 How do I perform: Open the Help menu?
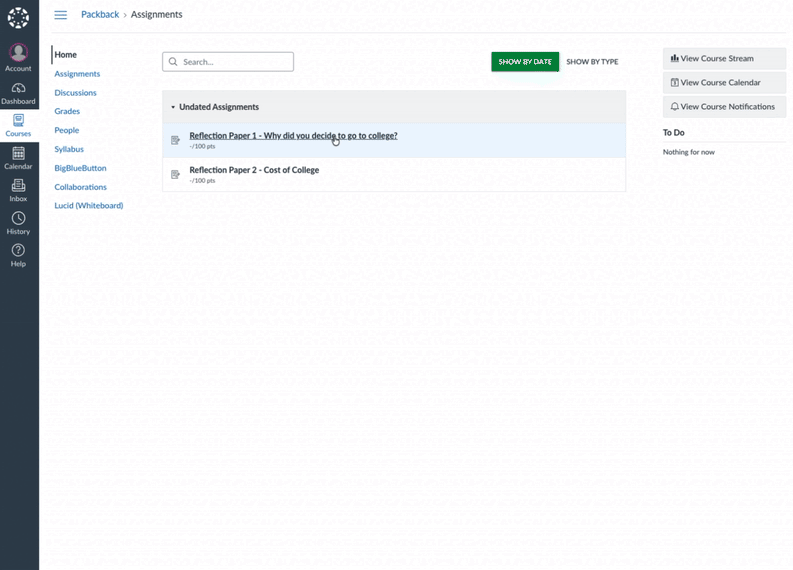pos(18,255)
